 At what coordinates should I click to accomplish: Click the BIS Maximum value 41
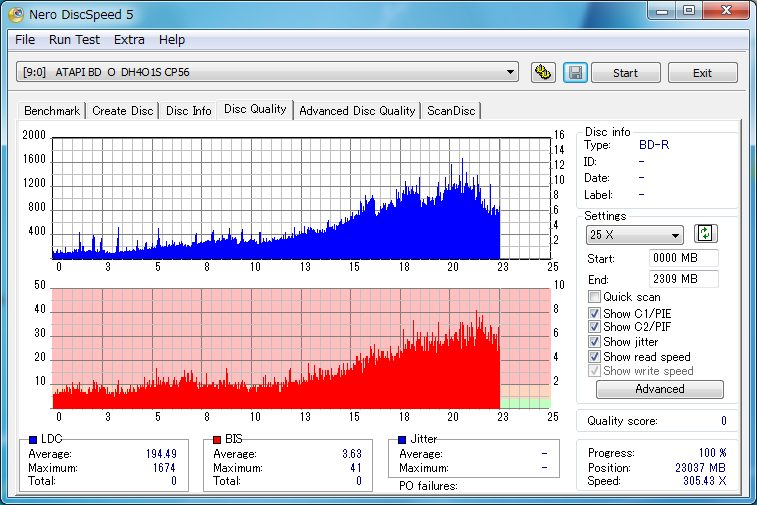(x=356, y=468)
